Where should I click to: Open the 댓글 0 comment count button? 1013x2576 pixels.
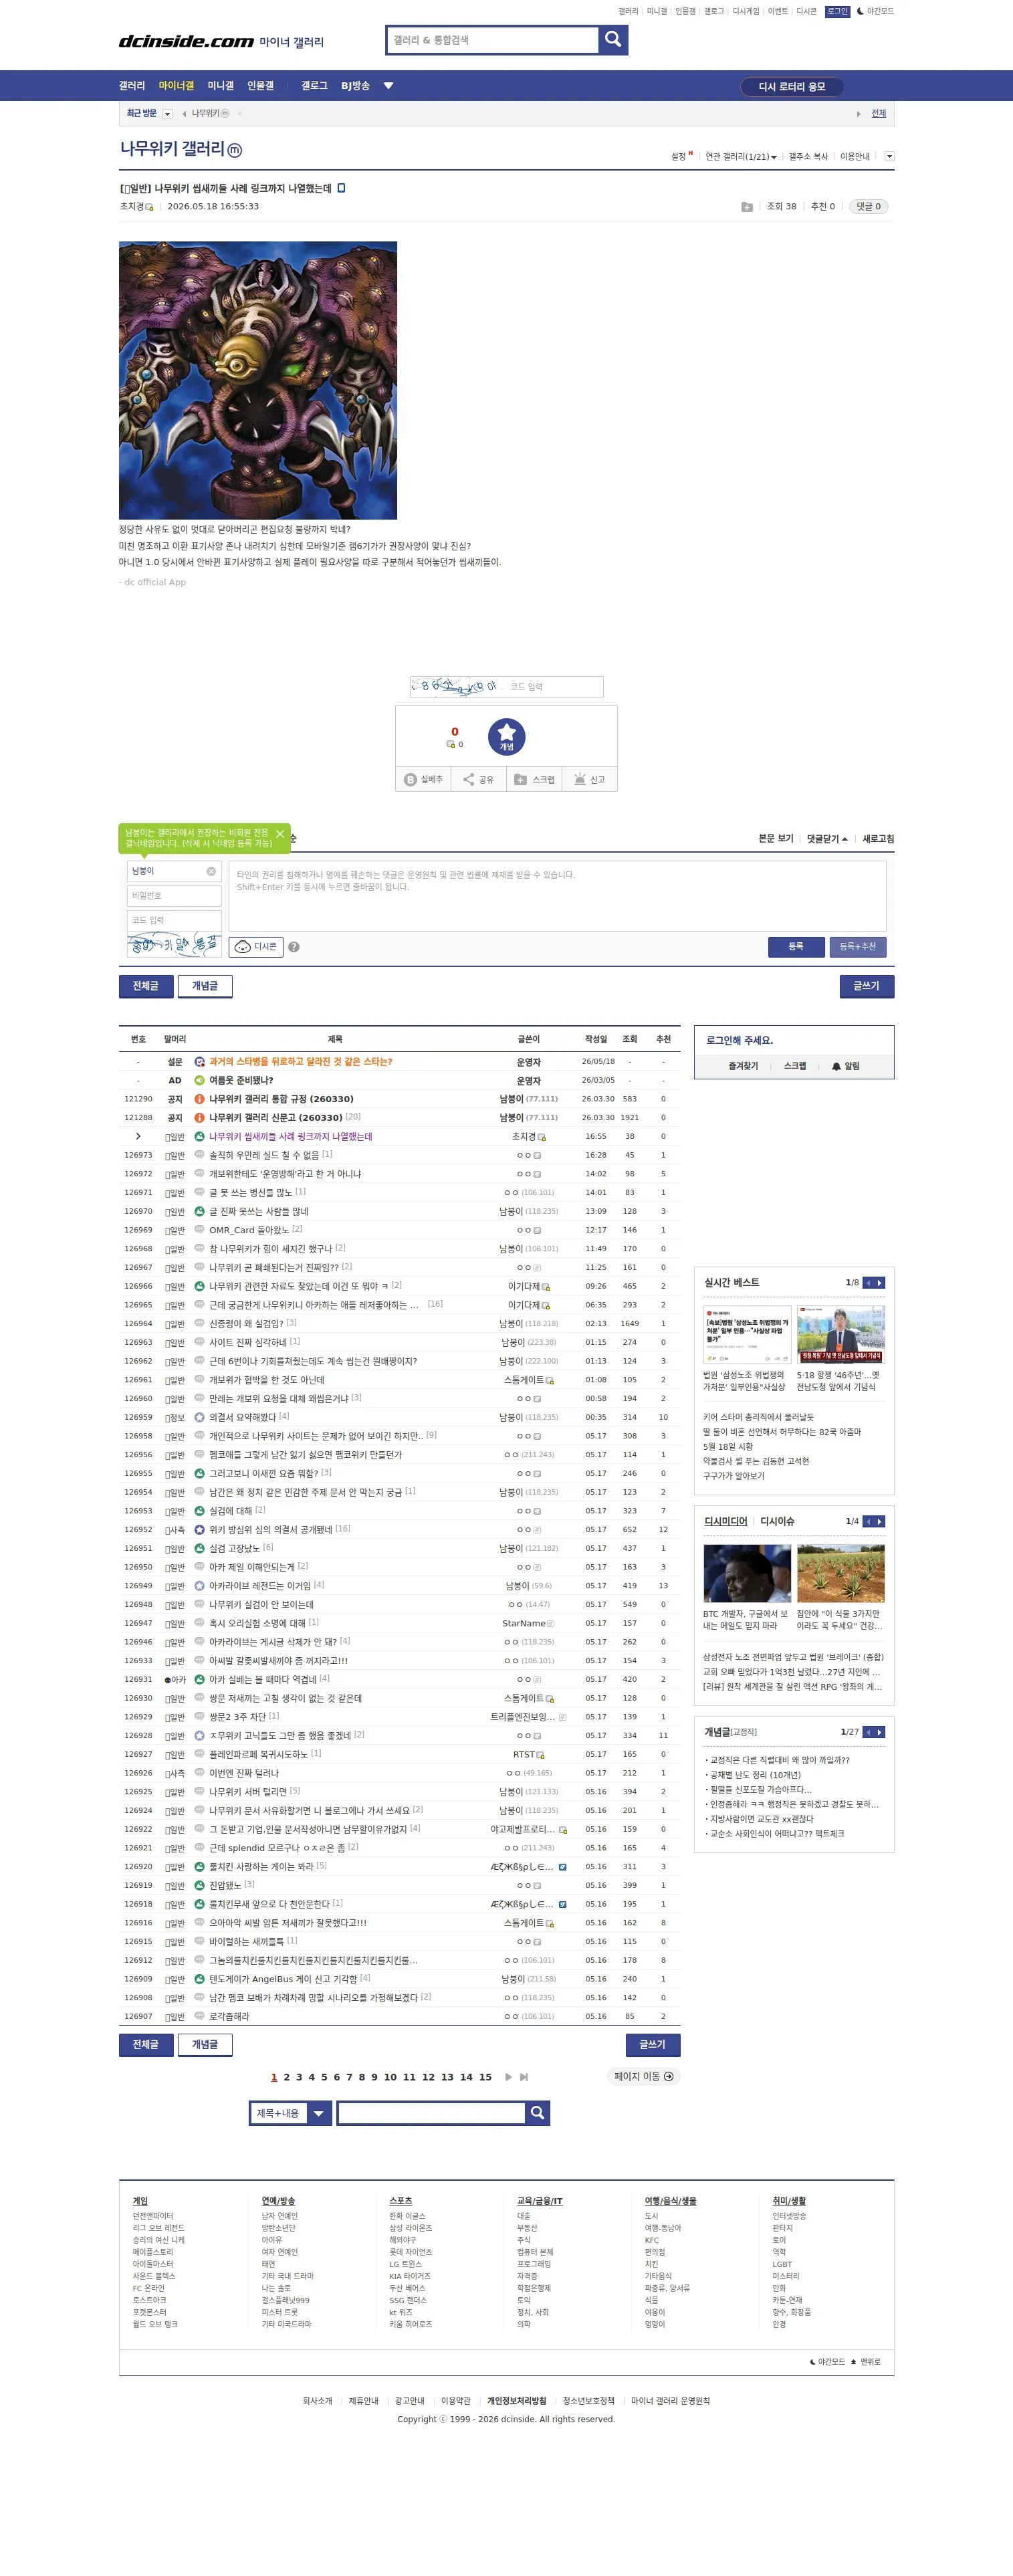tap(868, 207)
